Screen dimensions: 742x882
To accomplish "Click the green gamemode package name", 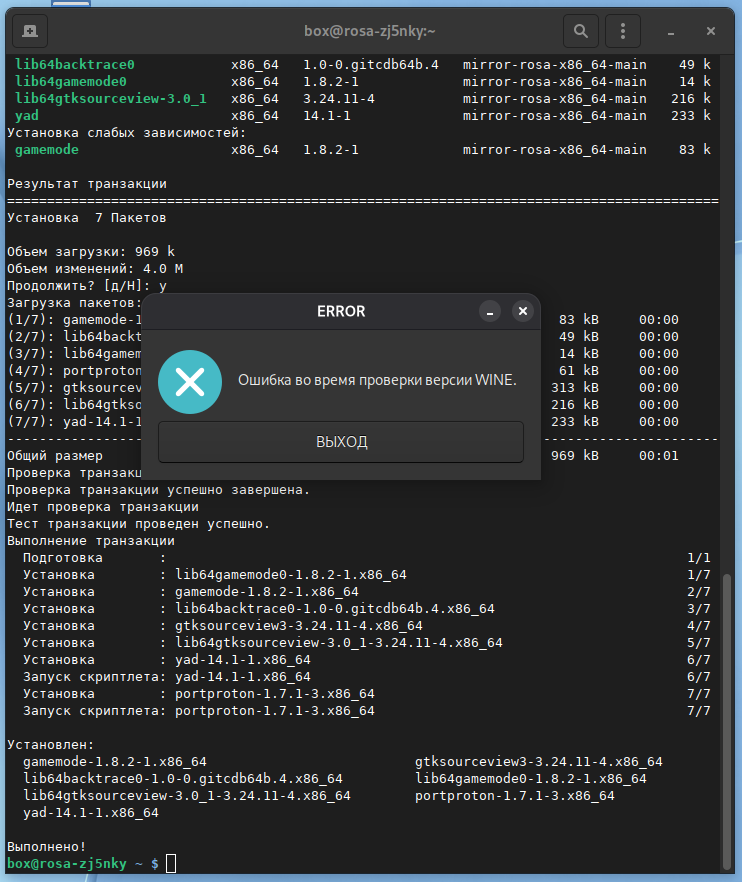I will 47,150.
